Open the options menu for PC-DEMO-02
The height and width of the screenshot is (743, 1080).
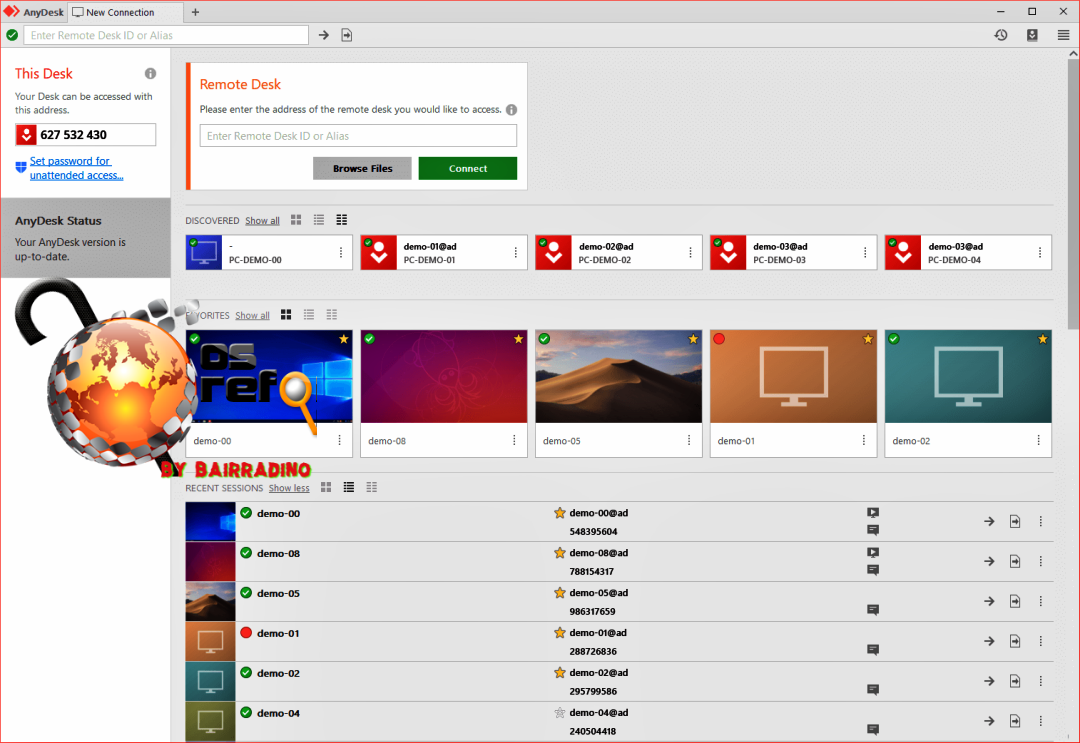click(x=690, y=253)
